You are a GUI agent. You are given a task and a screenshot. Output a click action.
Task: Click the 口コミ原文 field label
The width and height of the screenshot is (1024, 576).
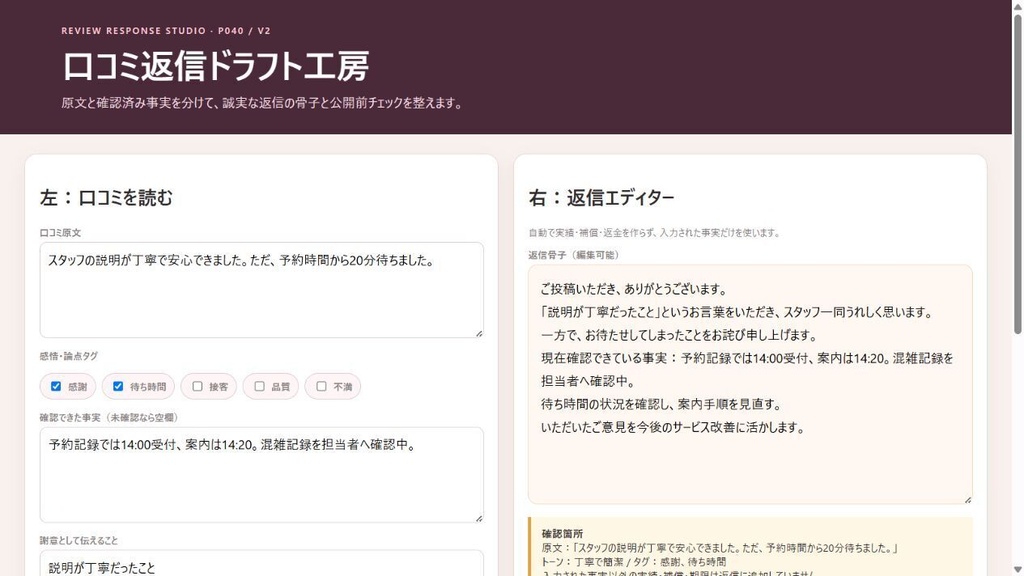[60, 232]
